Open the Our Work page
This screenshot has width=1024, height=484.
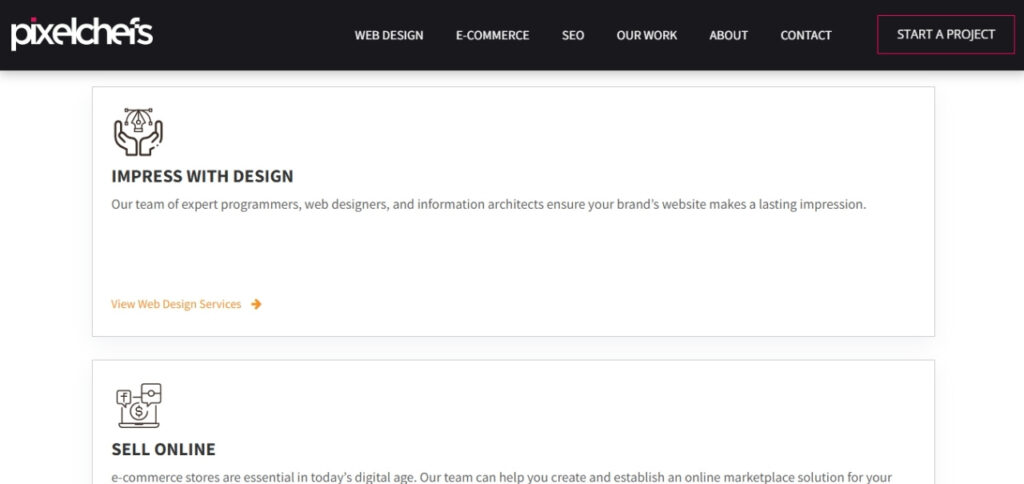646,35
